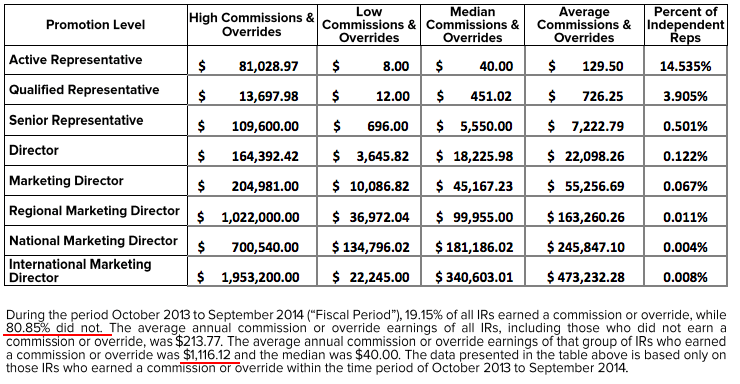This screenshot has height=384, width=740.
Task: Click the 14.535% percent of reps cell
Action: pyautogui.click(x=685, y=66)
